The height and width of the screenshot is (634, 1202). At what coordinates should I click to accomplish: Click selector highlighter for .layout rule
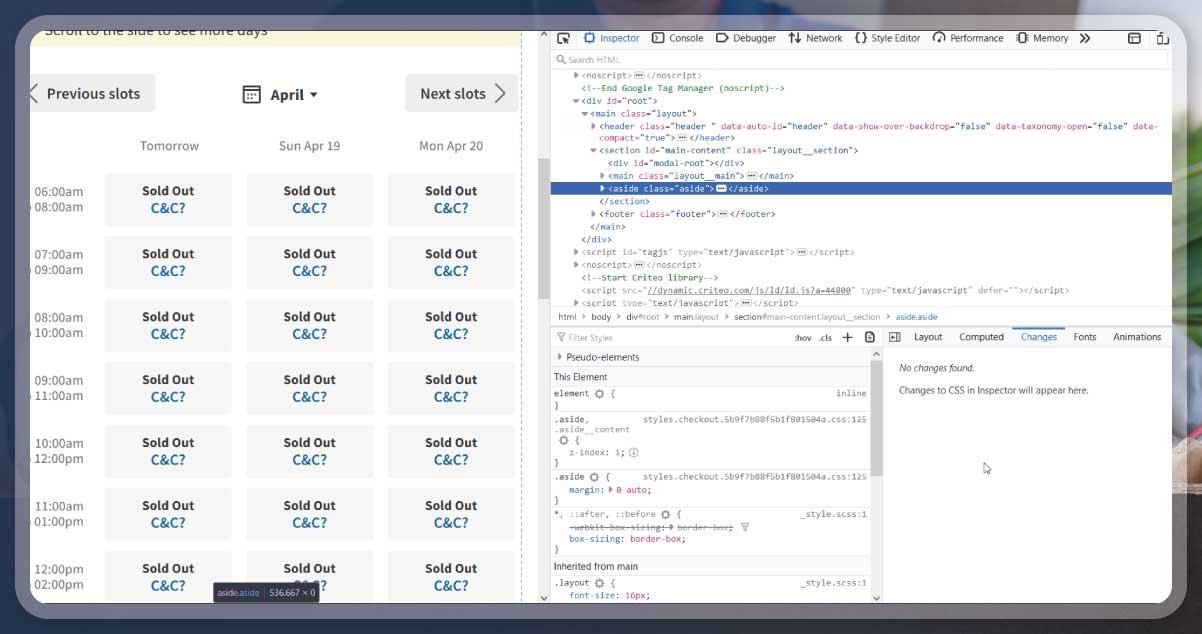click(x=599, y=583)
